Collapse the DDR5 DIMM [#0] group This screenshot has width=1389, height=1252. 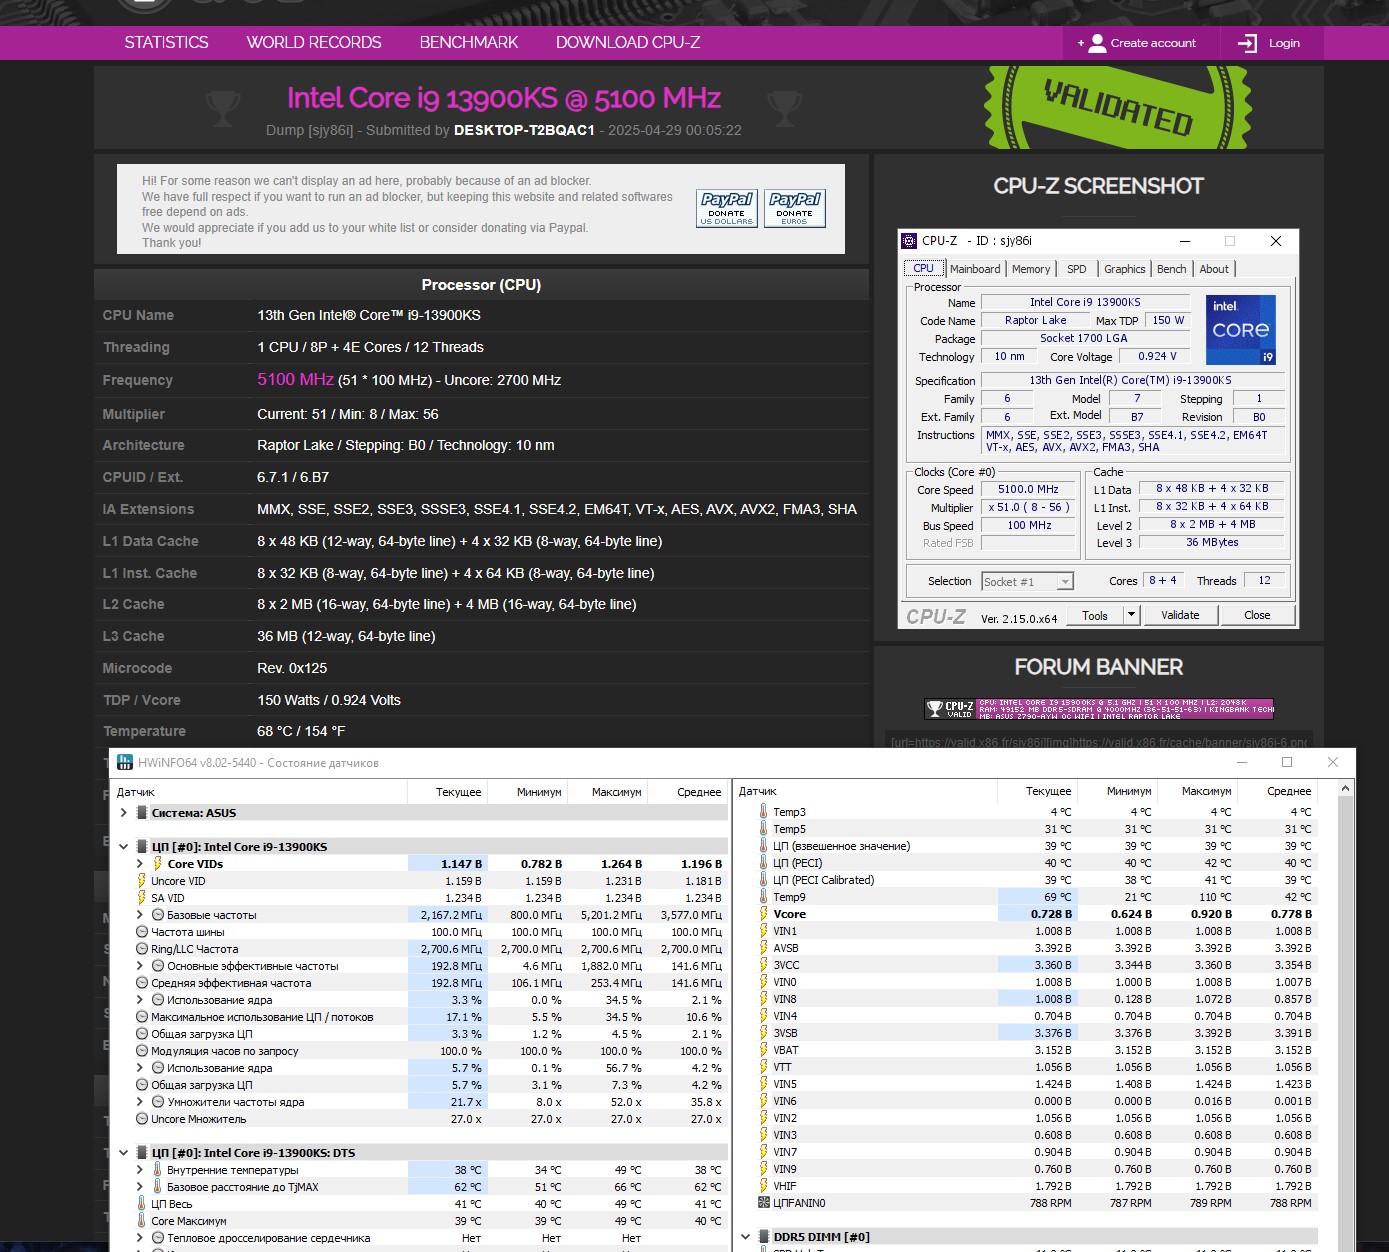click(x=746, y=1237)
